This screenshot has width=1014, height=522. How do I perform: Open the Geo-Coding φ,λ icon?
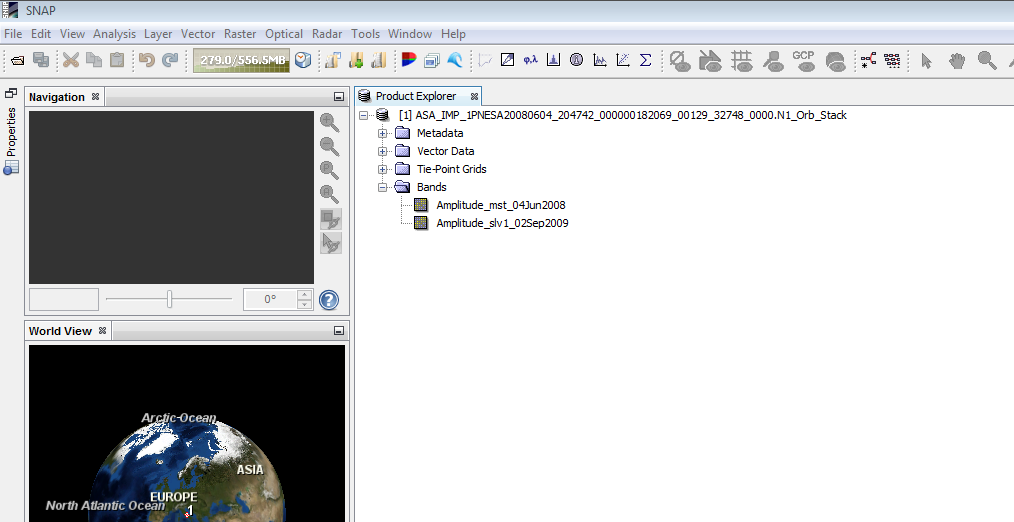tap(530, 60)
